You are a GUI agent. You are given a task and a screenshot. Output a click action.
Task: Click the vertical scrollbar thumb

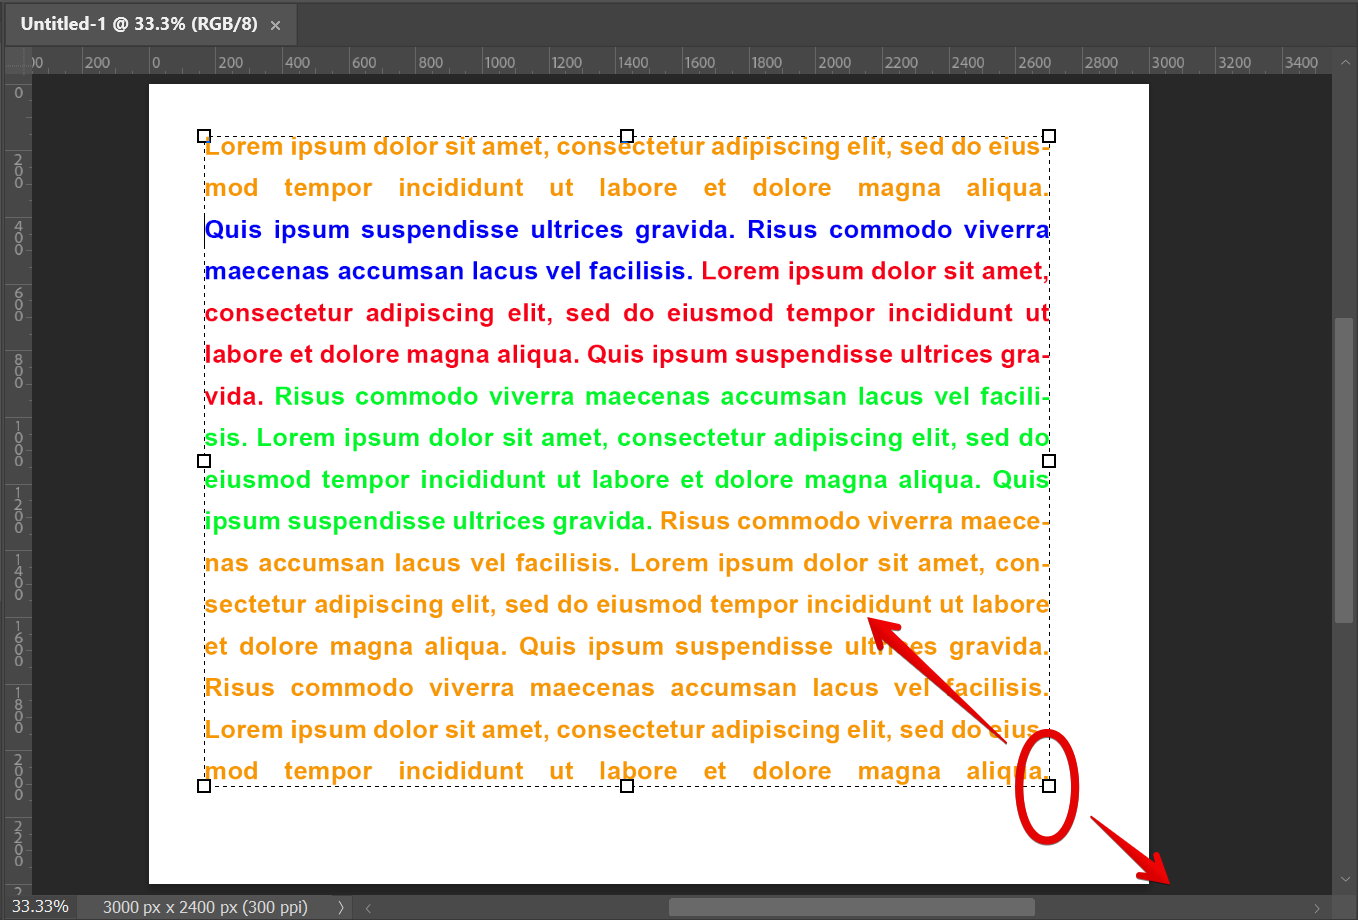(x=1344, y=470)
